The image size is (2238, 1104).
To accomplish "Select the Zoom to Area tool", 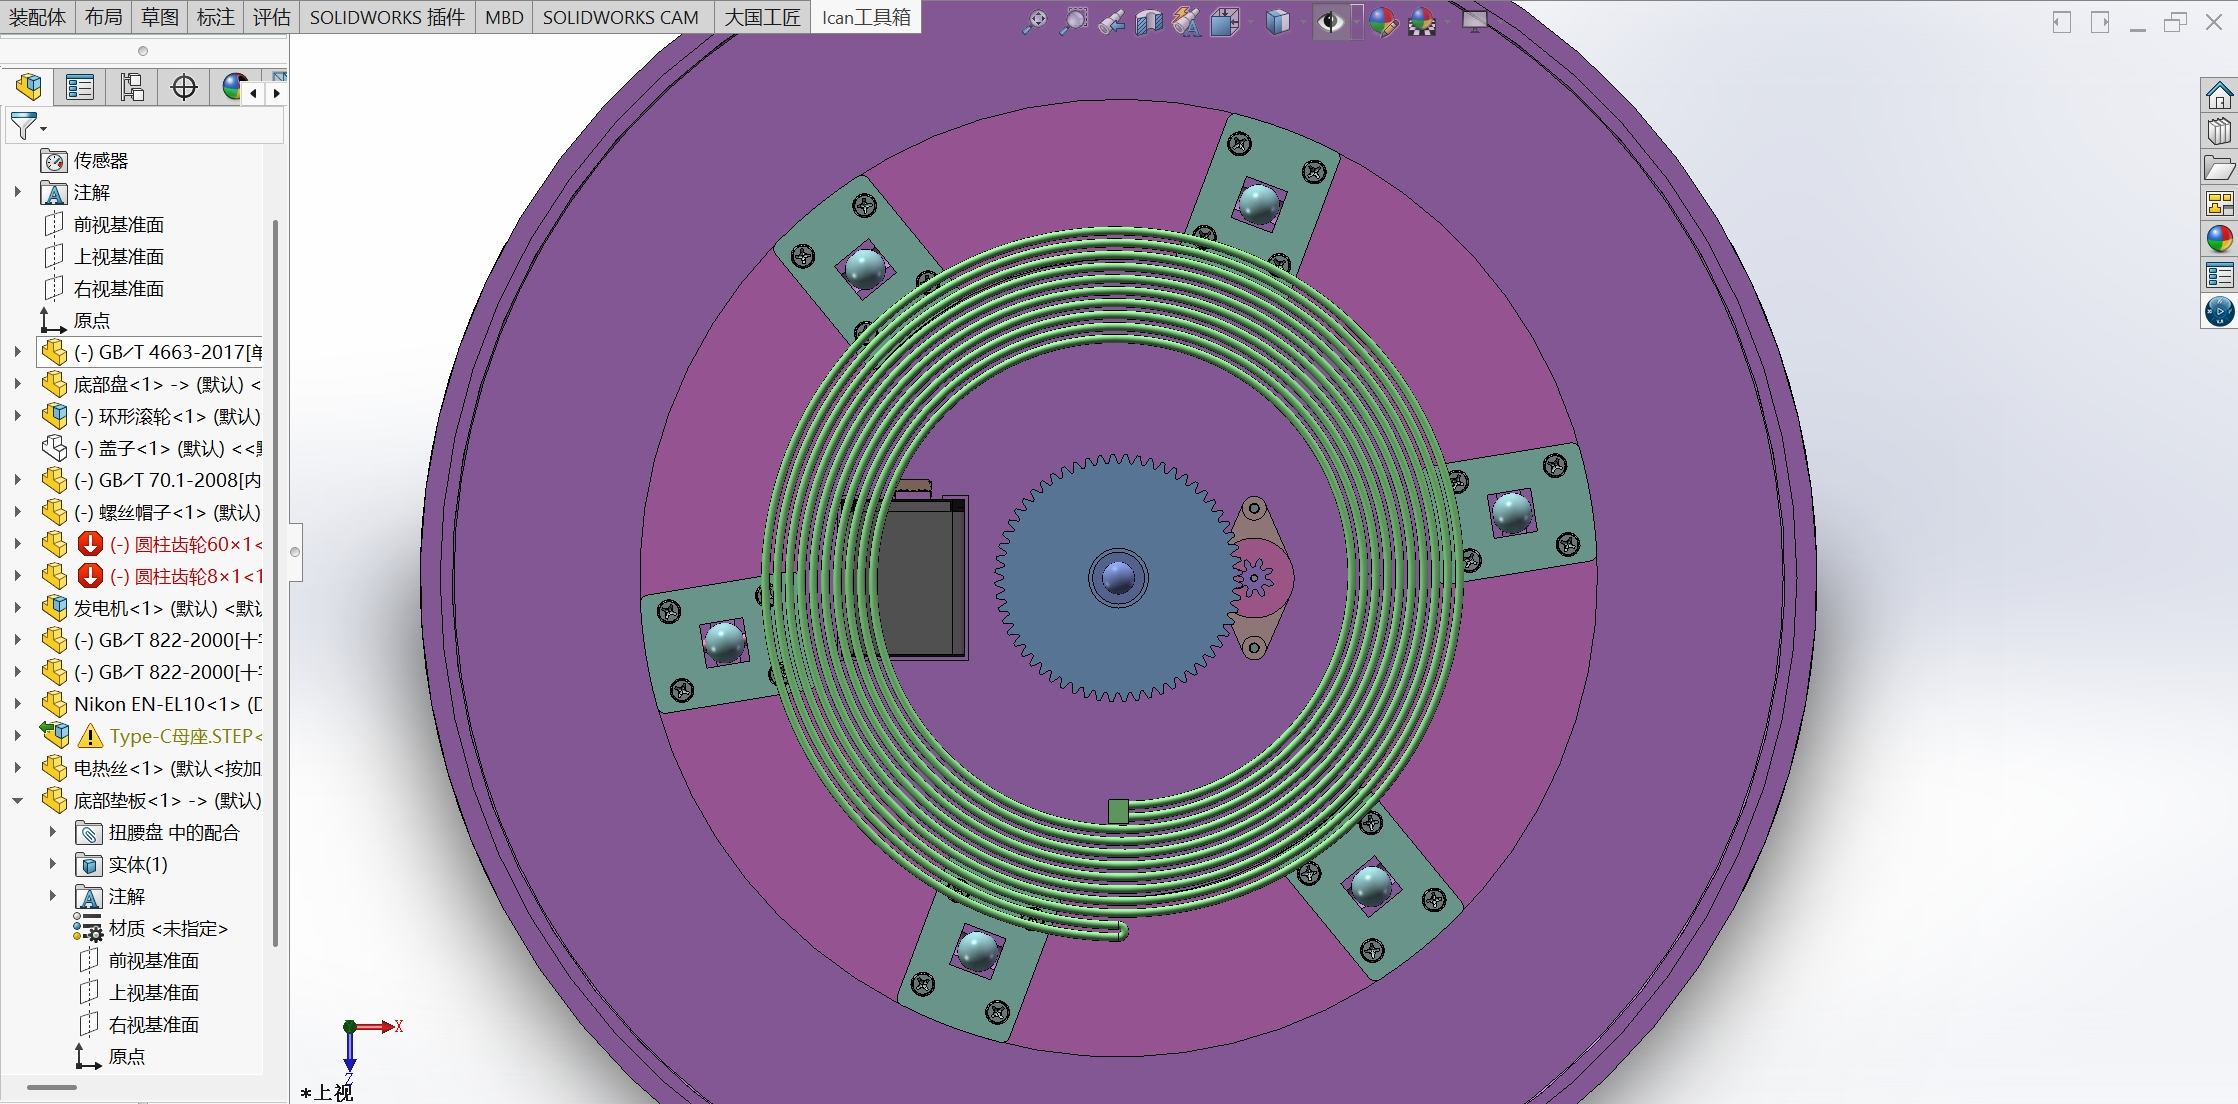I will pos(1073,21).
